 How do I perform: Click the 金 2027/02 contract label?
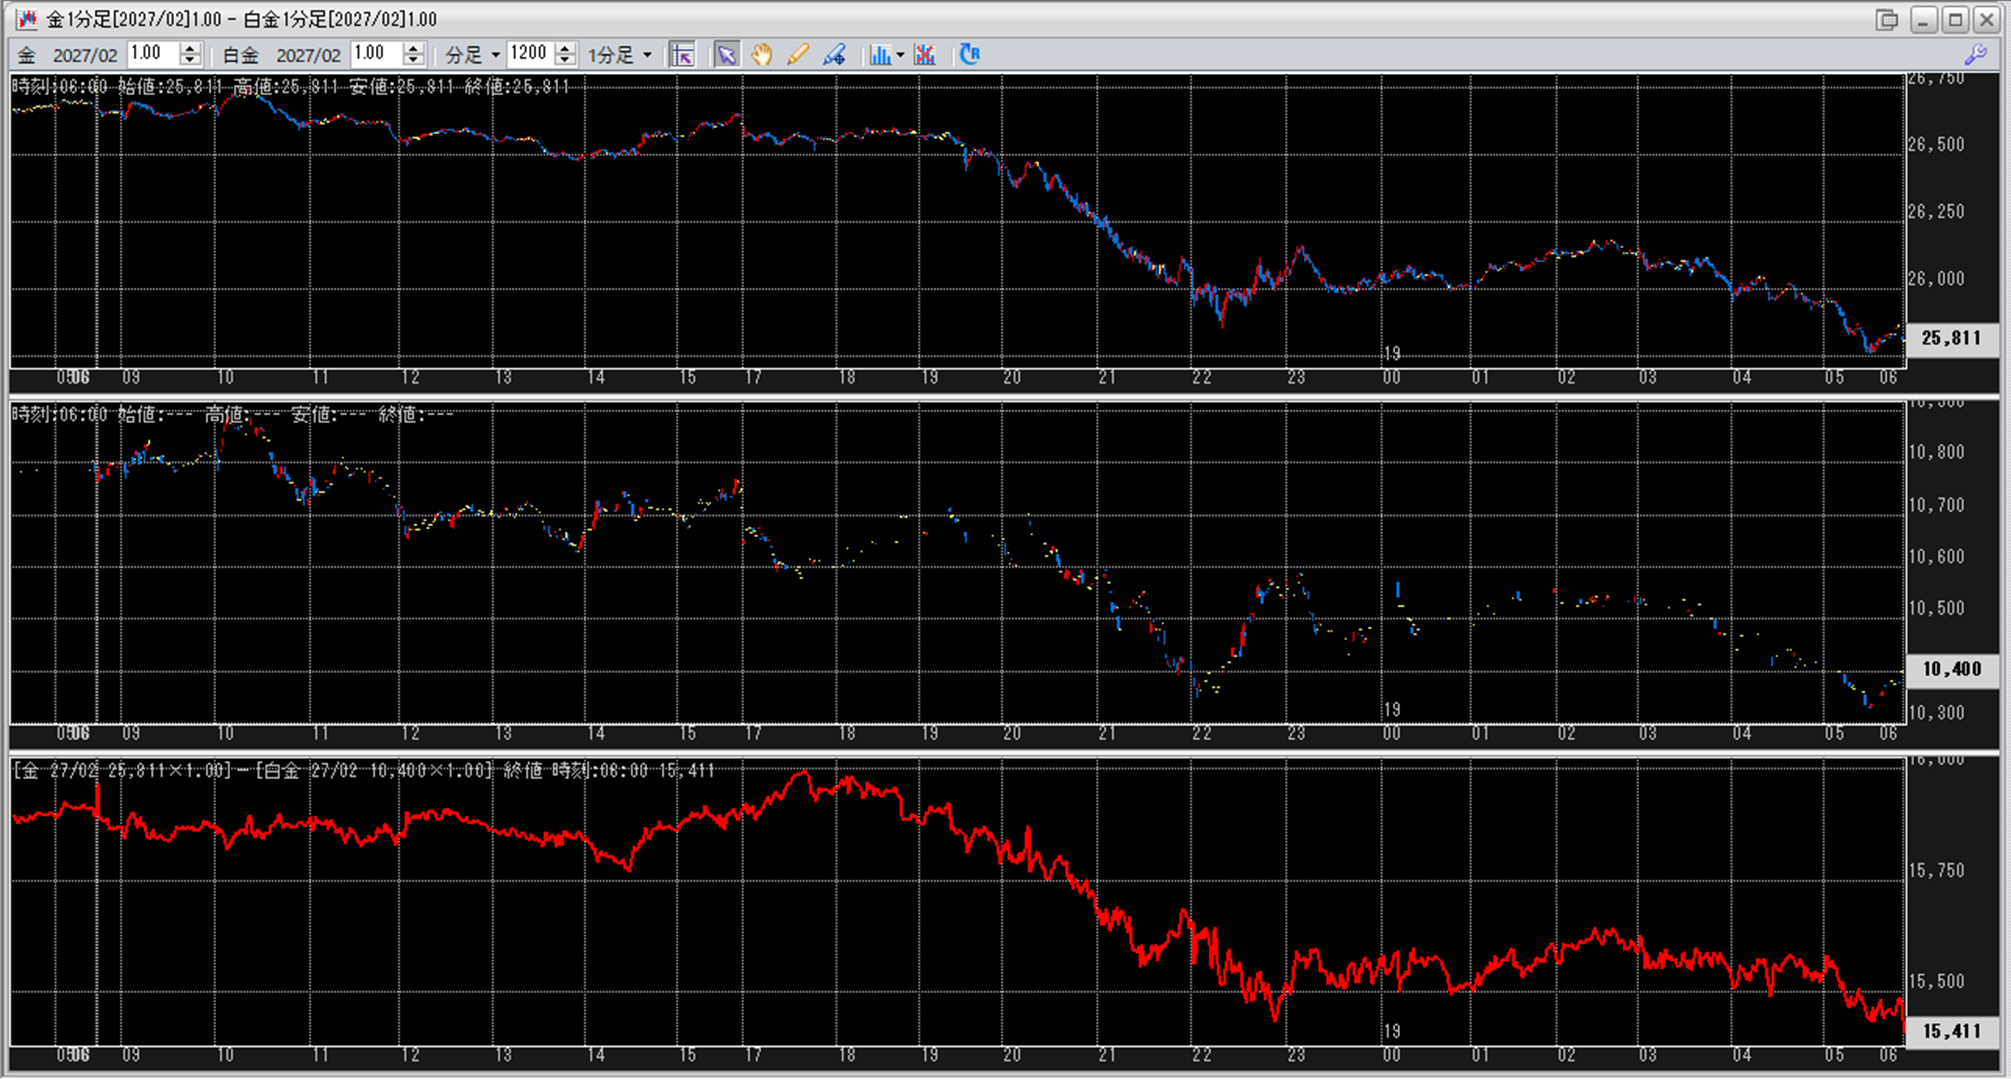click(84, 56)
